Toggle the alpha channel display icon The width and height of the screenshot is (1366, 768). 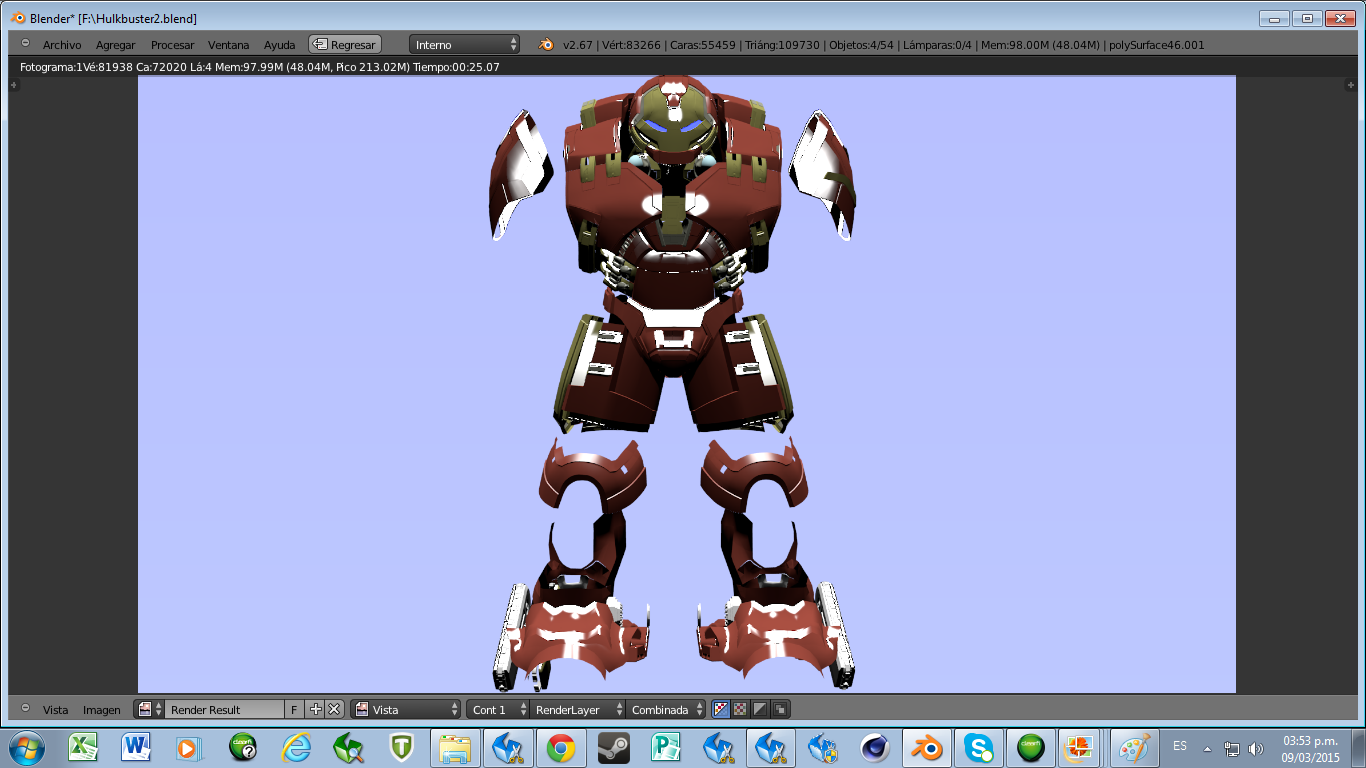760,709
